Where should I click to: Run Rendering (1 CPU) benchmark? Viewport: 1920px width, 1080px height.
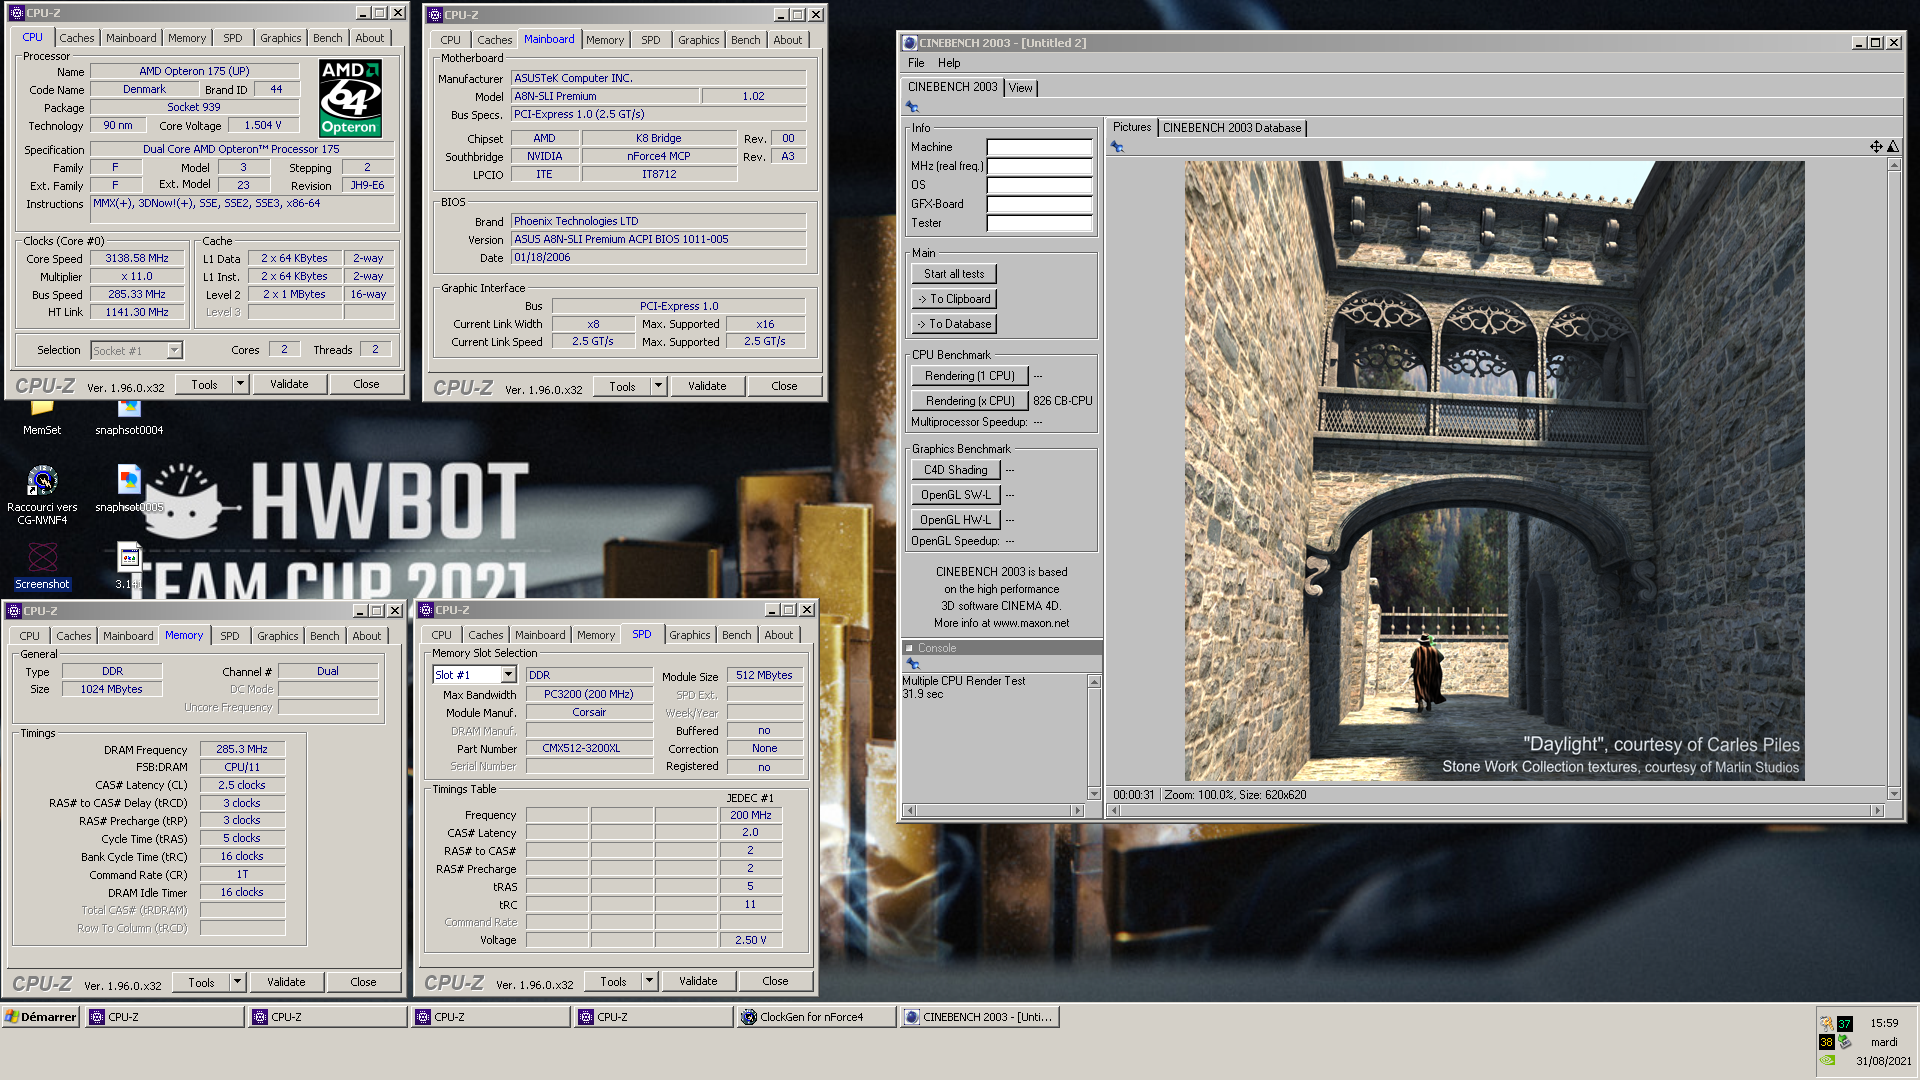[969, 376]
